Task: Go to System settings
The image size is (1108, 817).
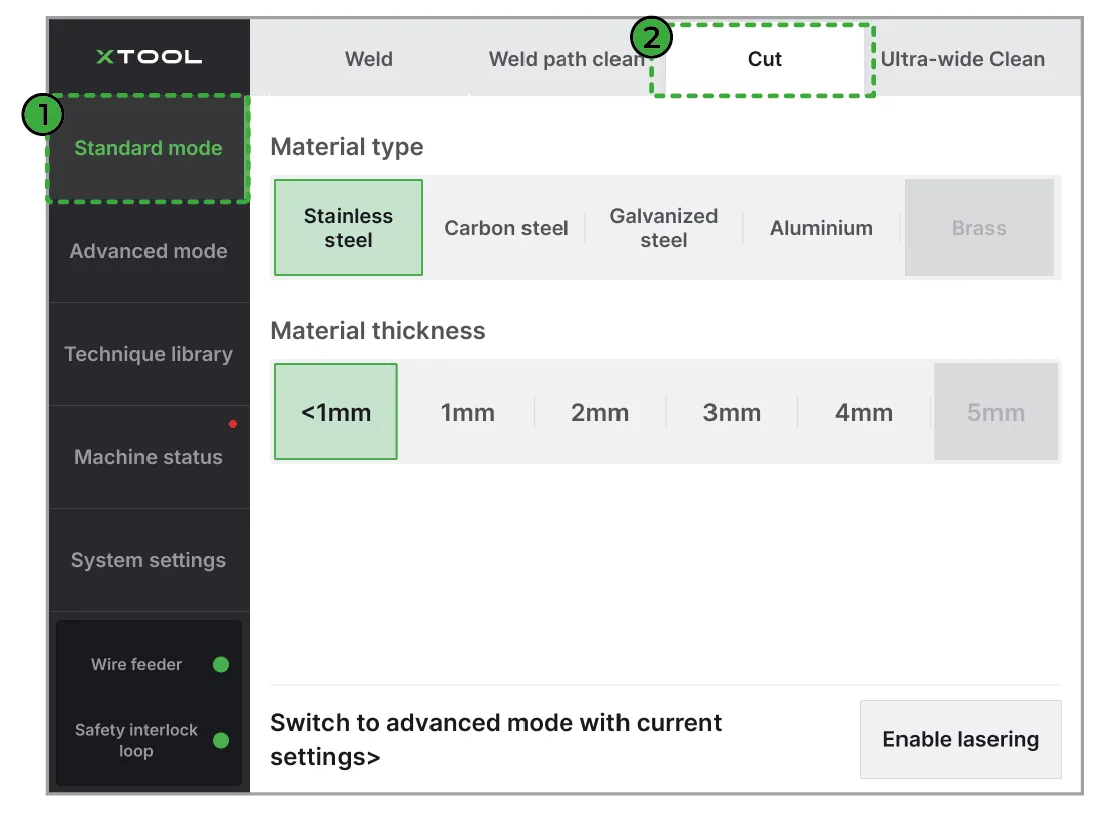Action: [148, 560]
